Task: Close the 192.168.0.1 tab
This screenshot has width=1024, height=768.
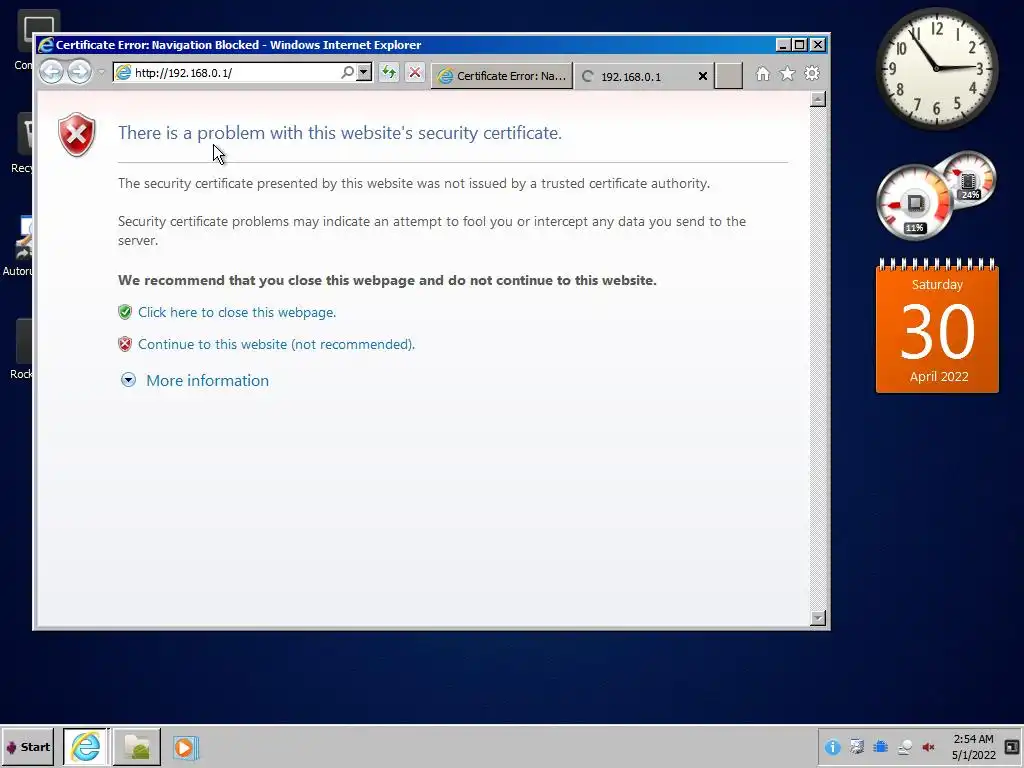Action: [703, 76]
